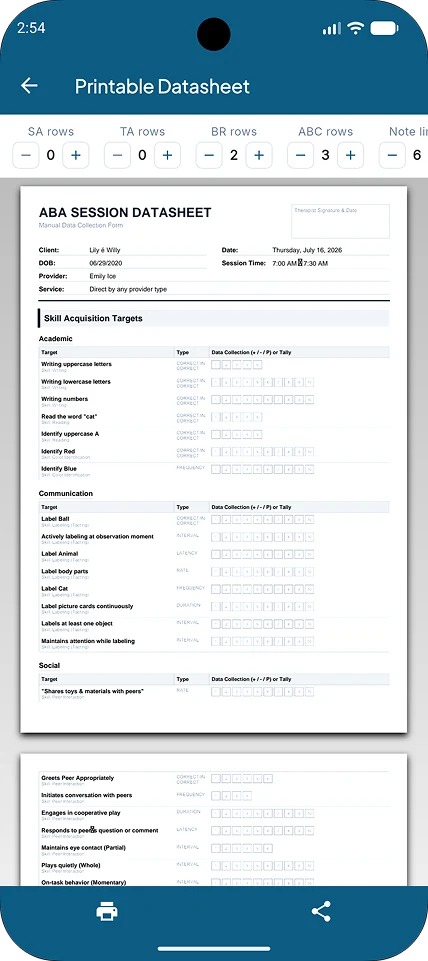428x961 pixels.
Task: Tap the date Thursday, July 16, 2026
Action: pyautogui.click(x=307, y=250)
